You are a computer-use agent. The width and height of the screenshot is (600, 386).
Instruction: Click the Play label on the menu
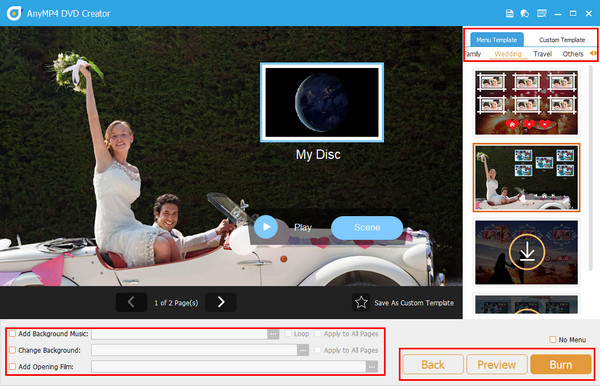coord(303,228)
